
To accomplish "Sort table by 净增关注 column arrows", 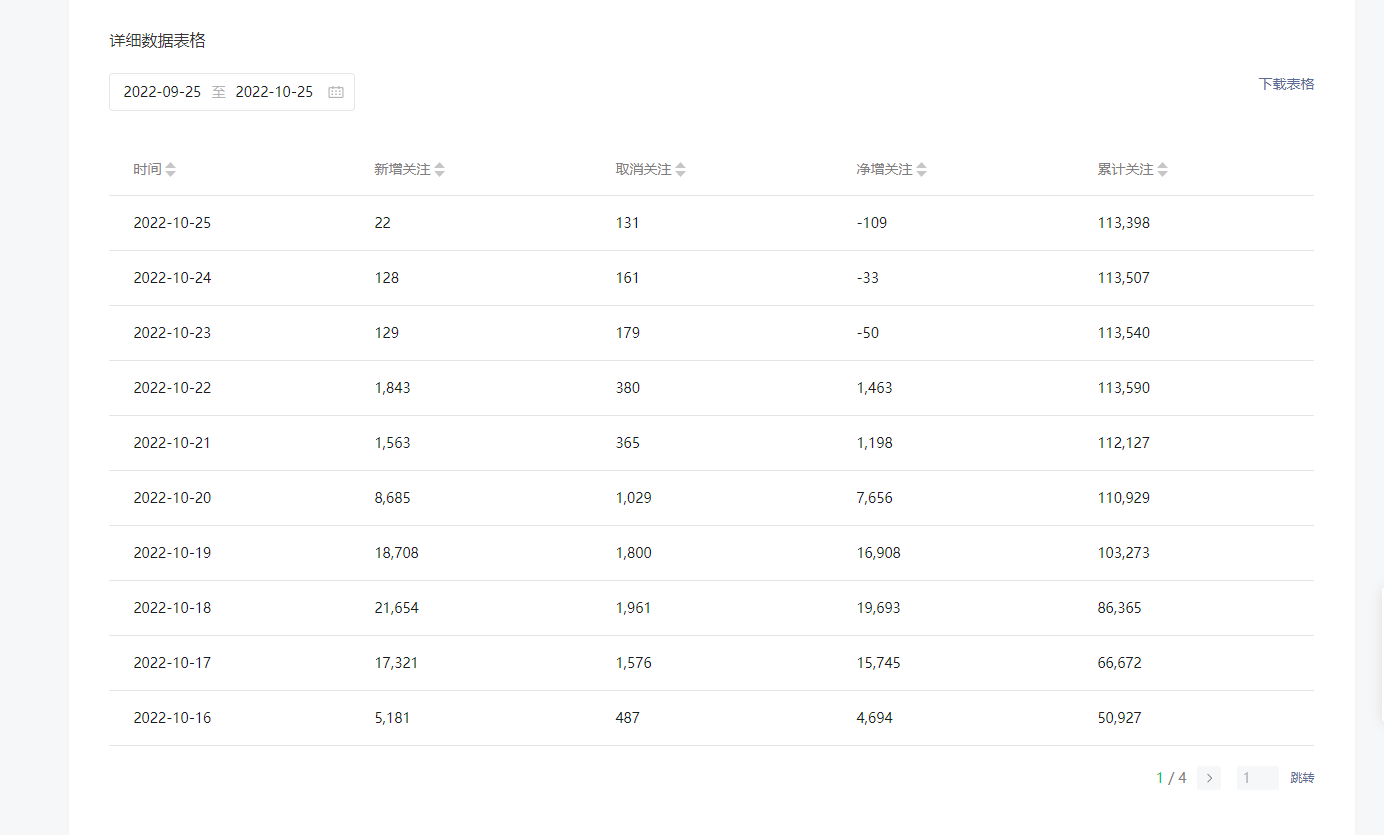I will [921, 170].
